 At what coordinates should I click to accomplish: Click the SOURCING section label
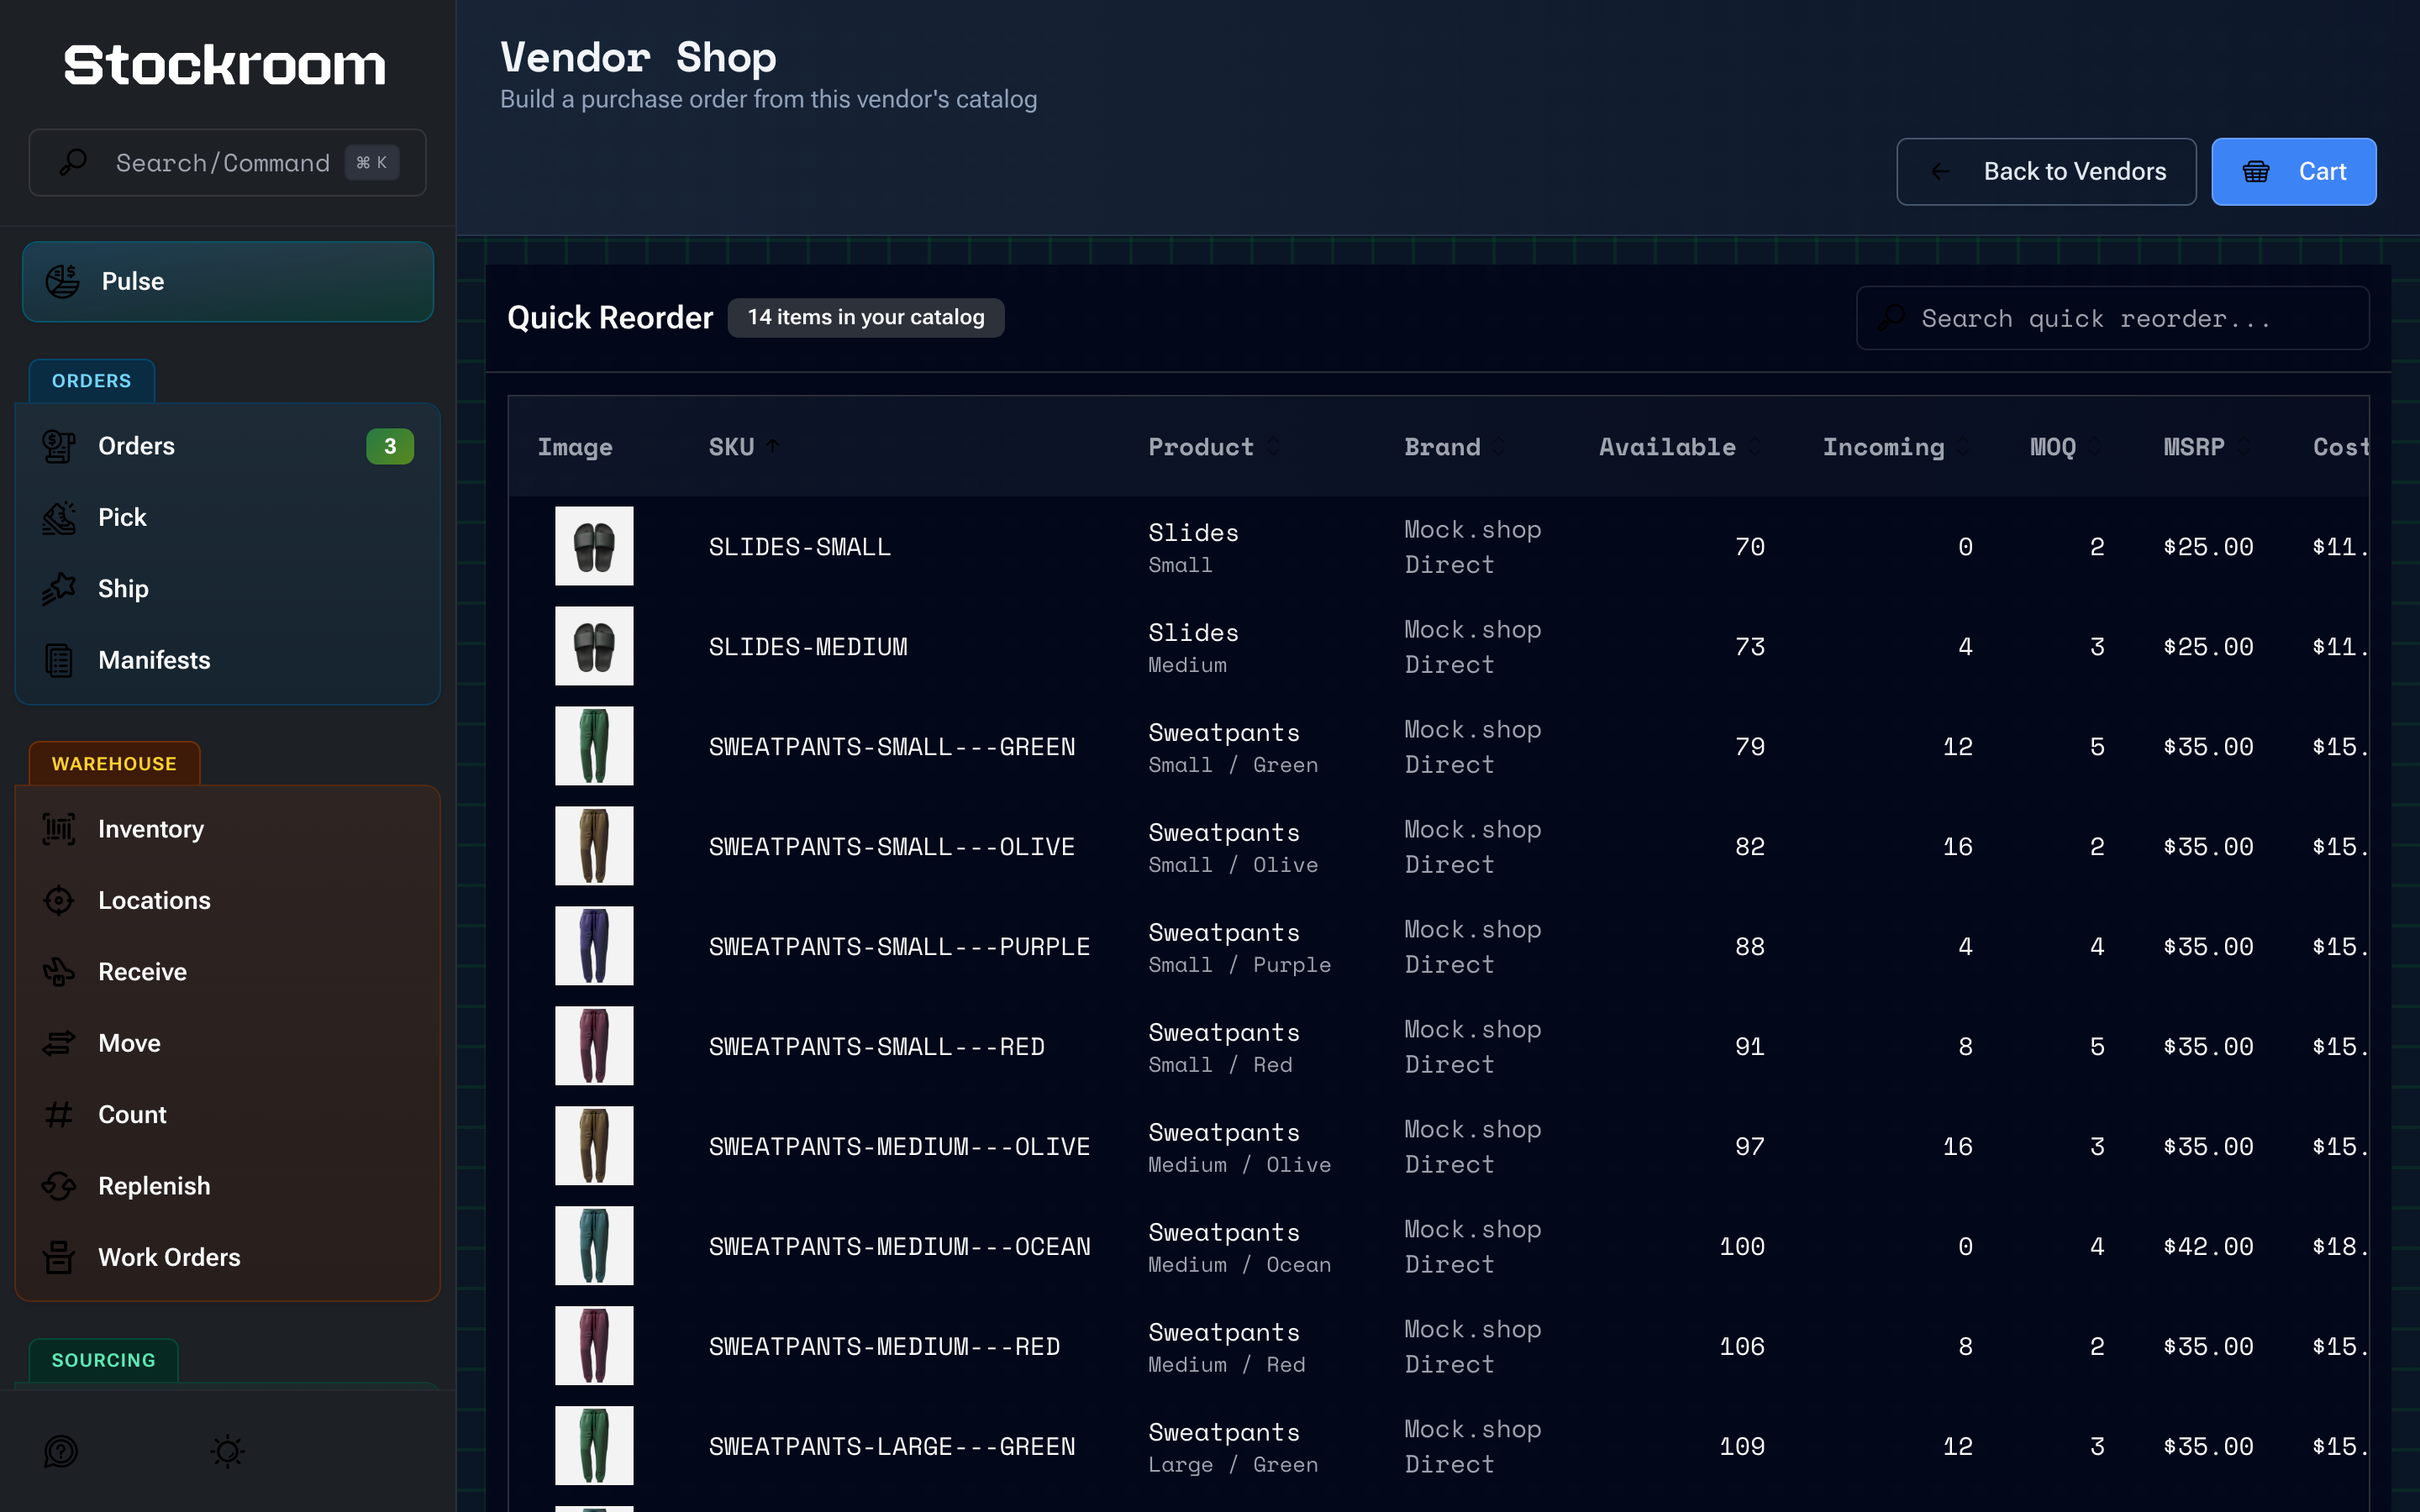[x=103, y=1360]
